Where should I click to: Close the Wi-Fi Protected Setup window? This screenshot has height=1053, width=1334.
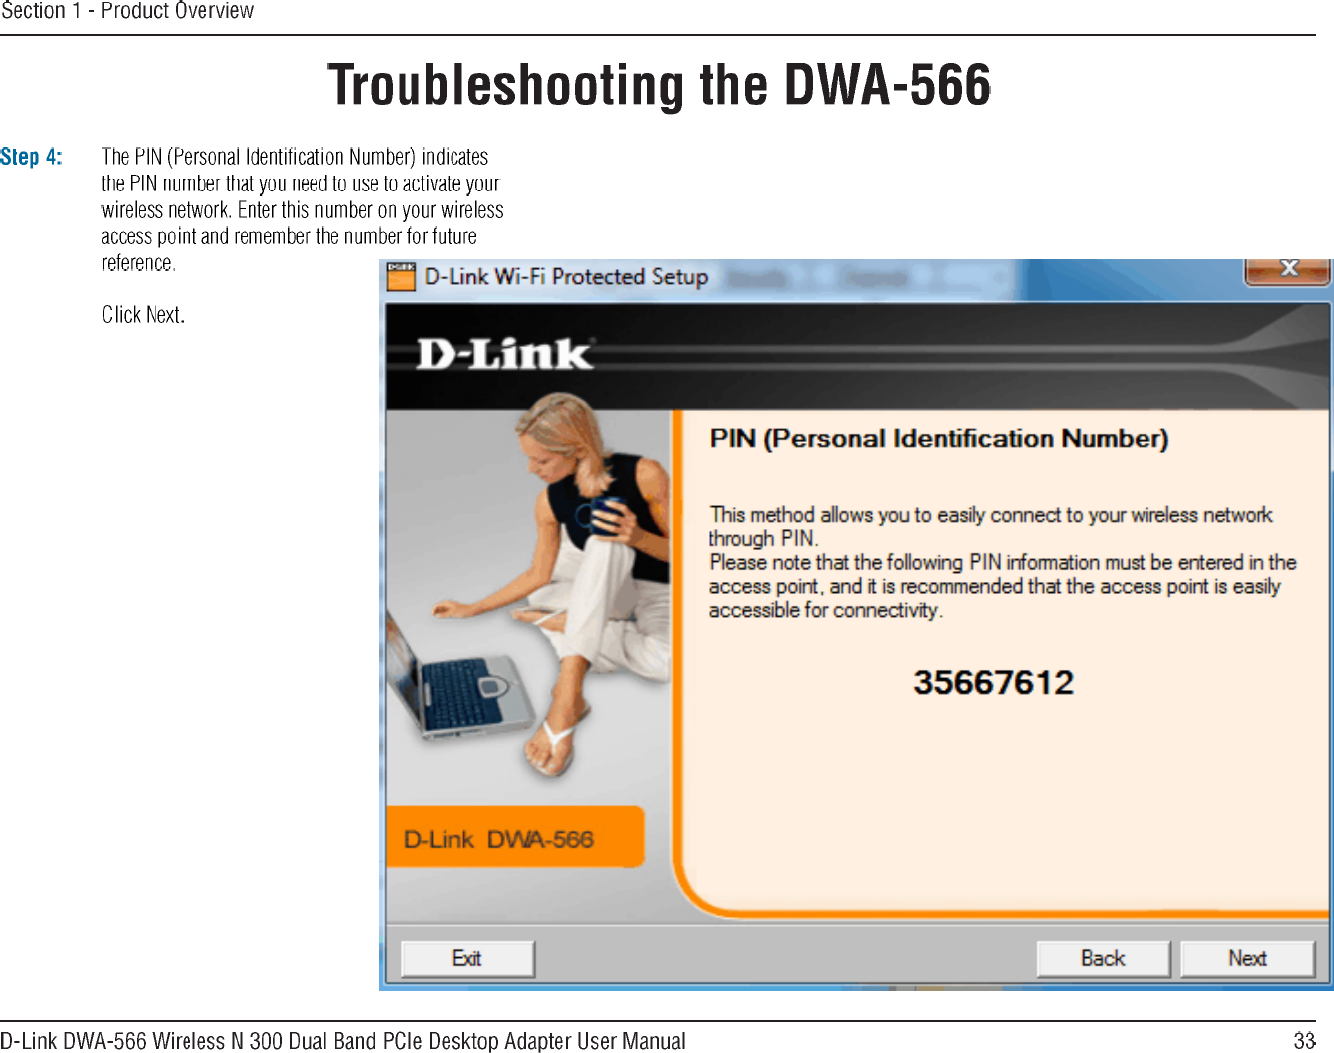tap(1288, 270)
